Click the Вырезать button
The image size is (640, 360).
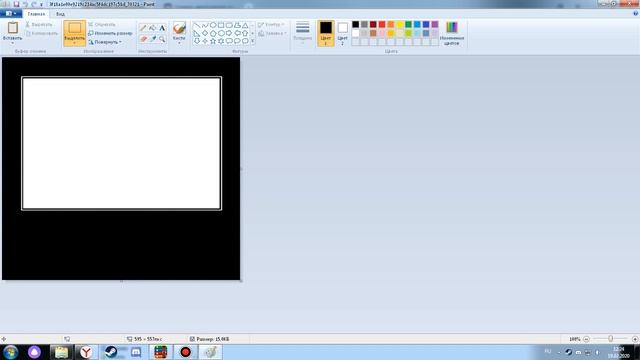click(x=39, y=24)
